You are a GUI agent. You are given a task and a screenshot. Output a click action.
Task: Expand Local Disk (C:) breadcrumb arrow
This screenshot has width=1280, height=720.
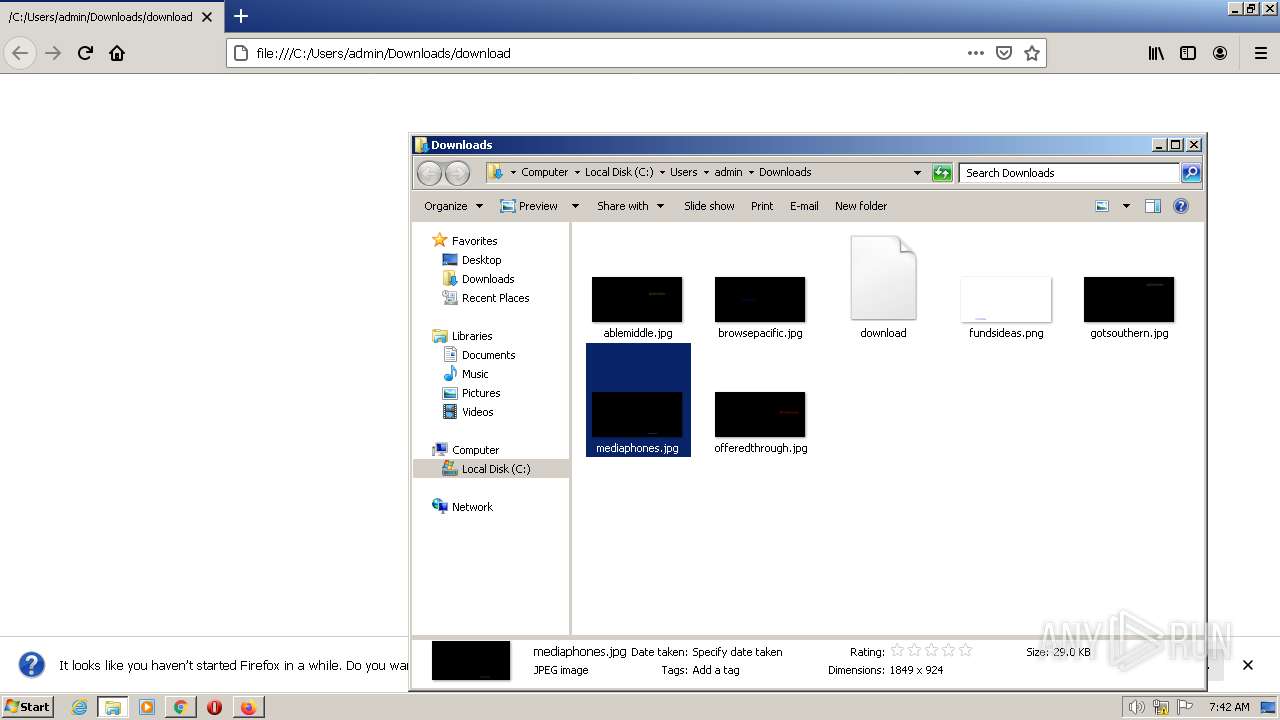[662, 173]
